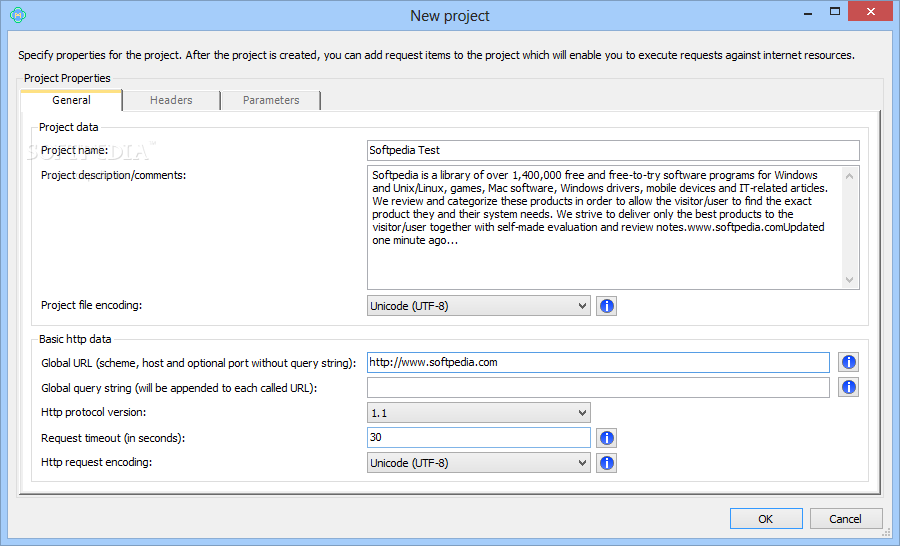Close the New project dialog
Image resolution: width=900 pixels, height=546 pixels.
click(x=871, y=11)
